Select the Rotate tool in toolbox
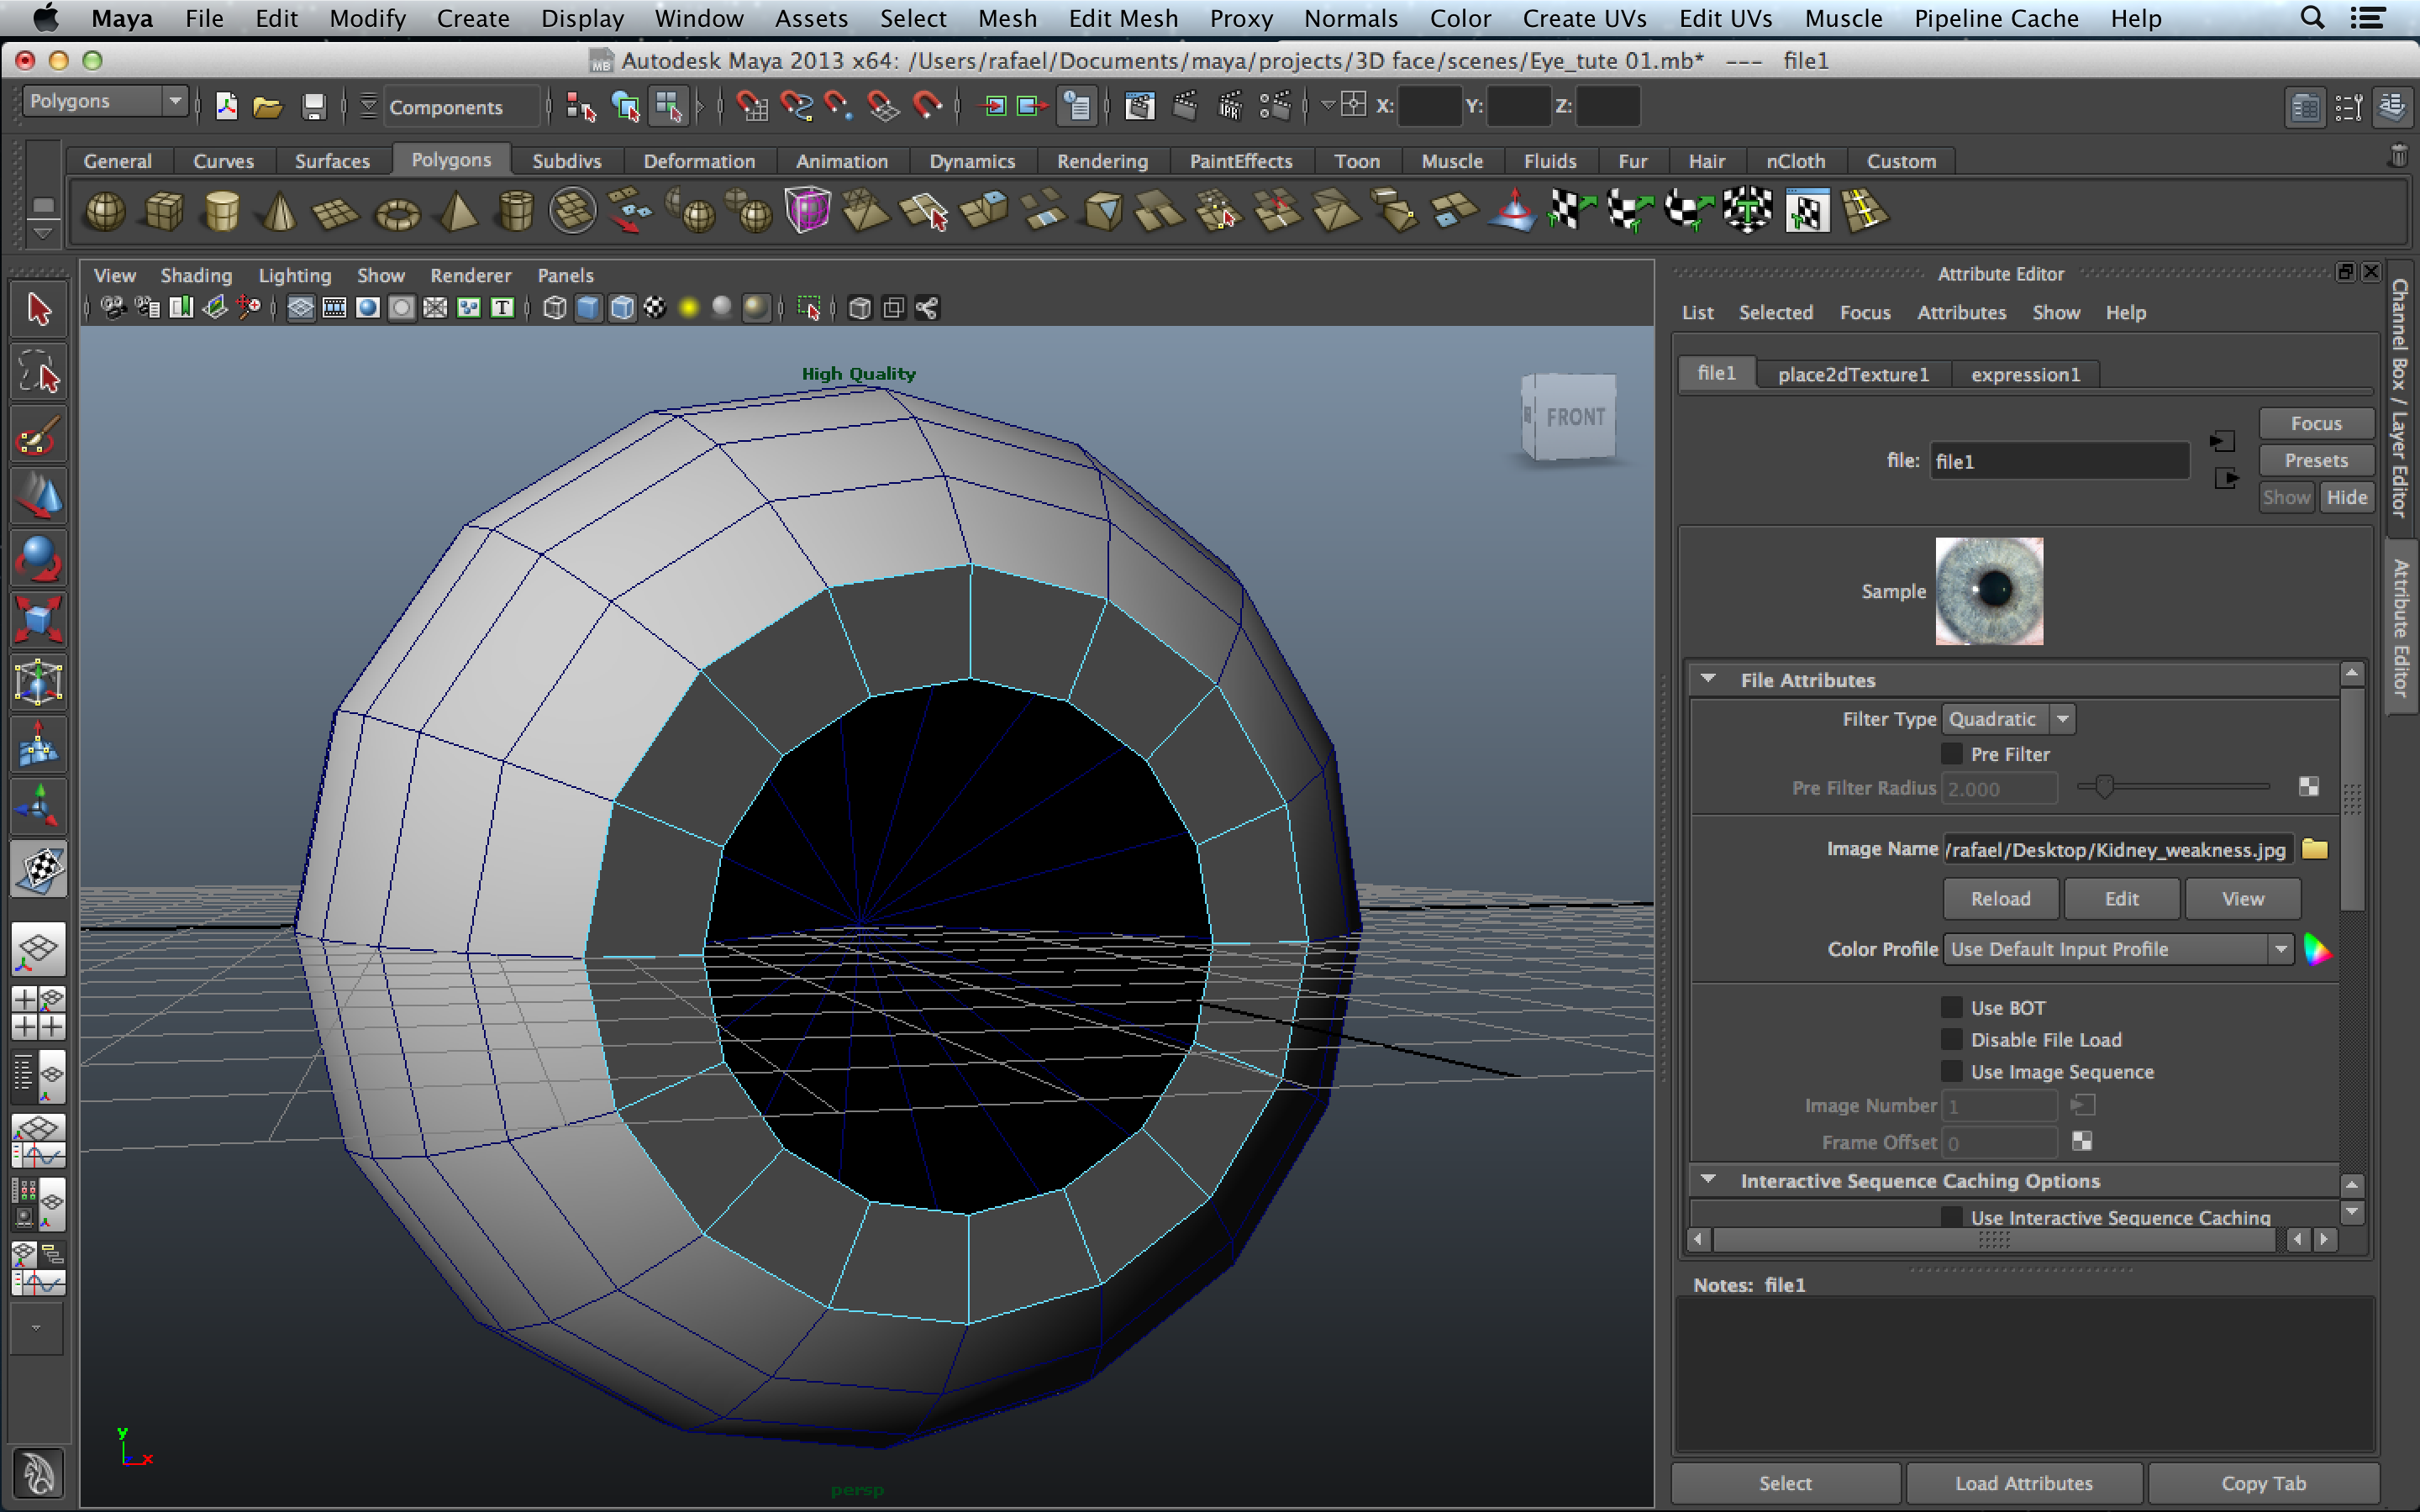 click(x=38, y=558)
